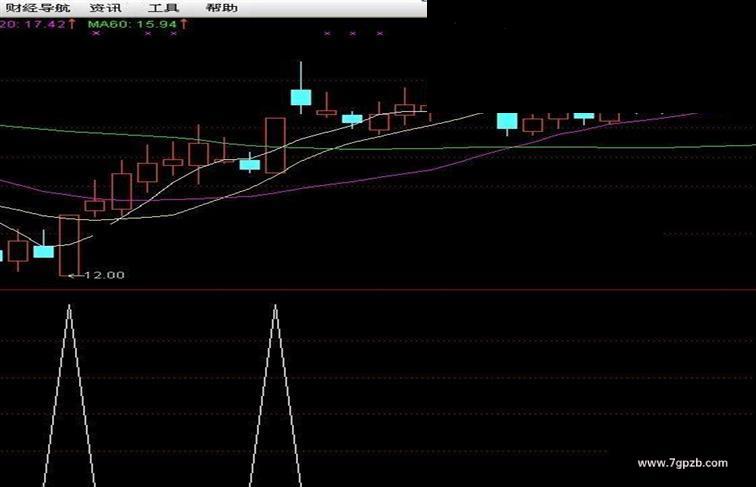The height and width of the screenshot is (487, 756).
Task: Select the 12.00 low price label
Action: [104, 275]
